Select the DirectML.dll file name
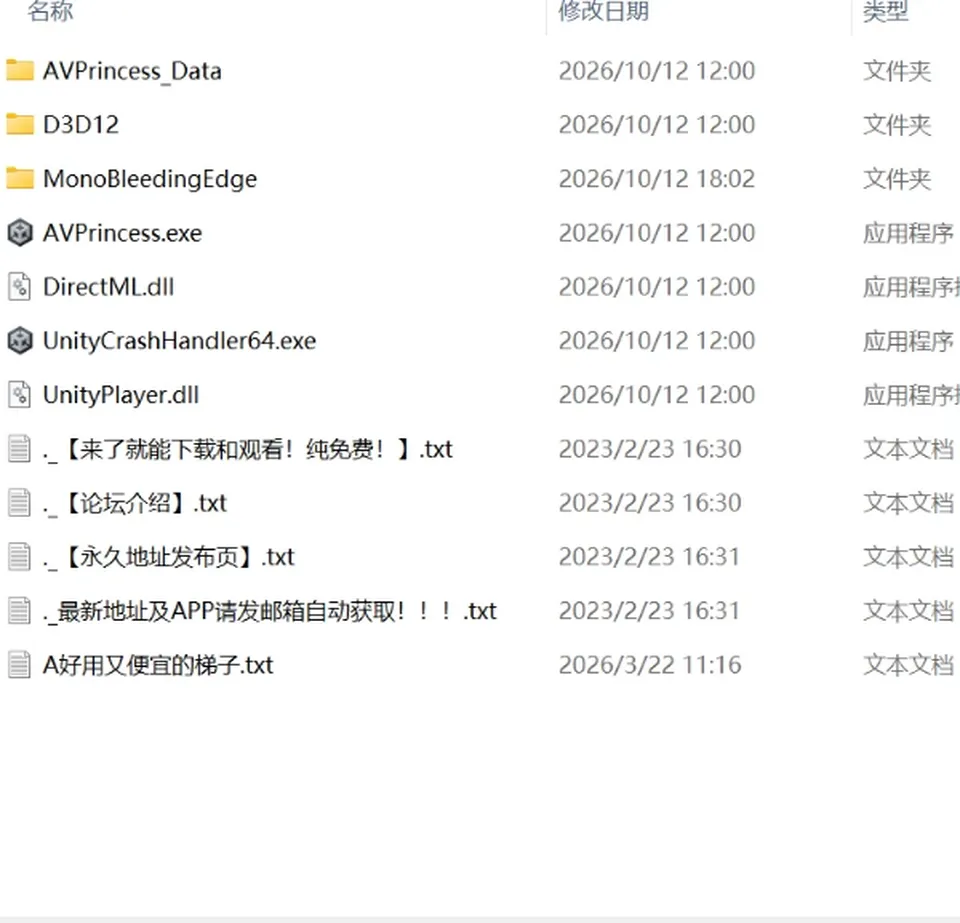The width and height of the screenshot is (960, 923). (x=108, y=287)
